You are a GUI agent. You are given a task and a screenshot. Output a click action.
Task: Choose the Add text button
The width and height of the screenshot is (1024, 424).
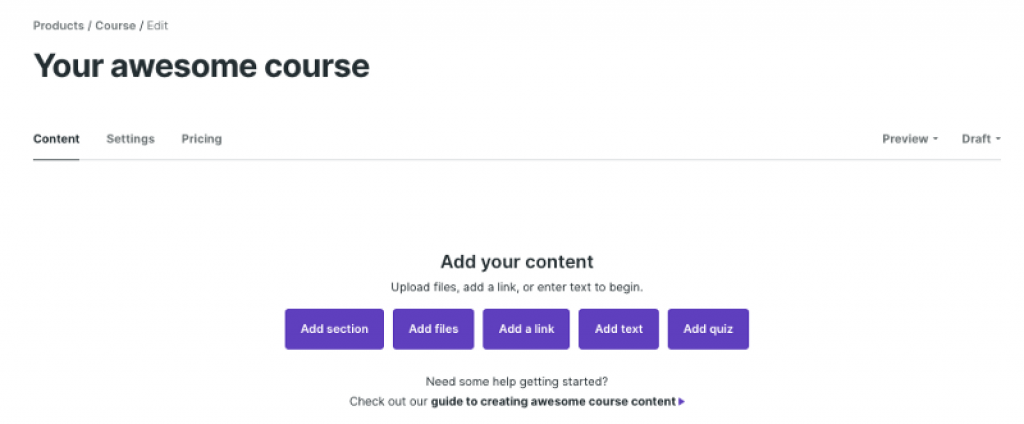[x=619, y=329]
